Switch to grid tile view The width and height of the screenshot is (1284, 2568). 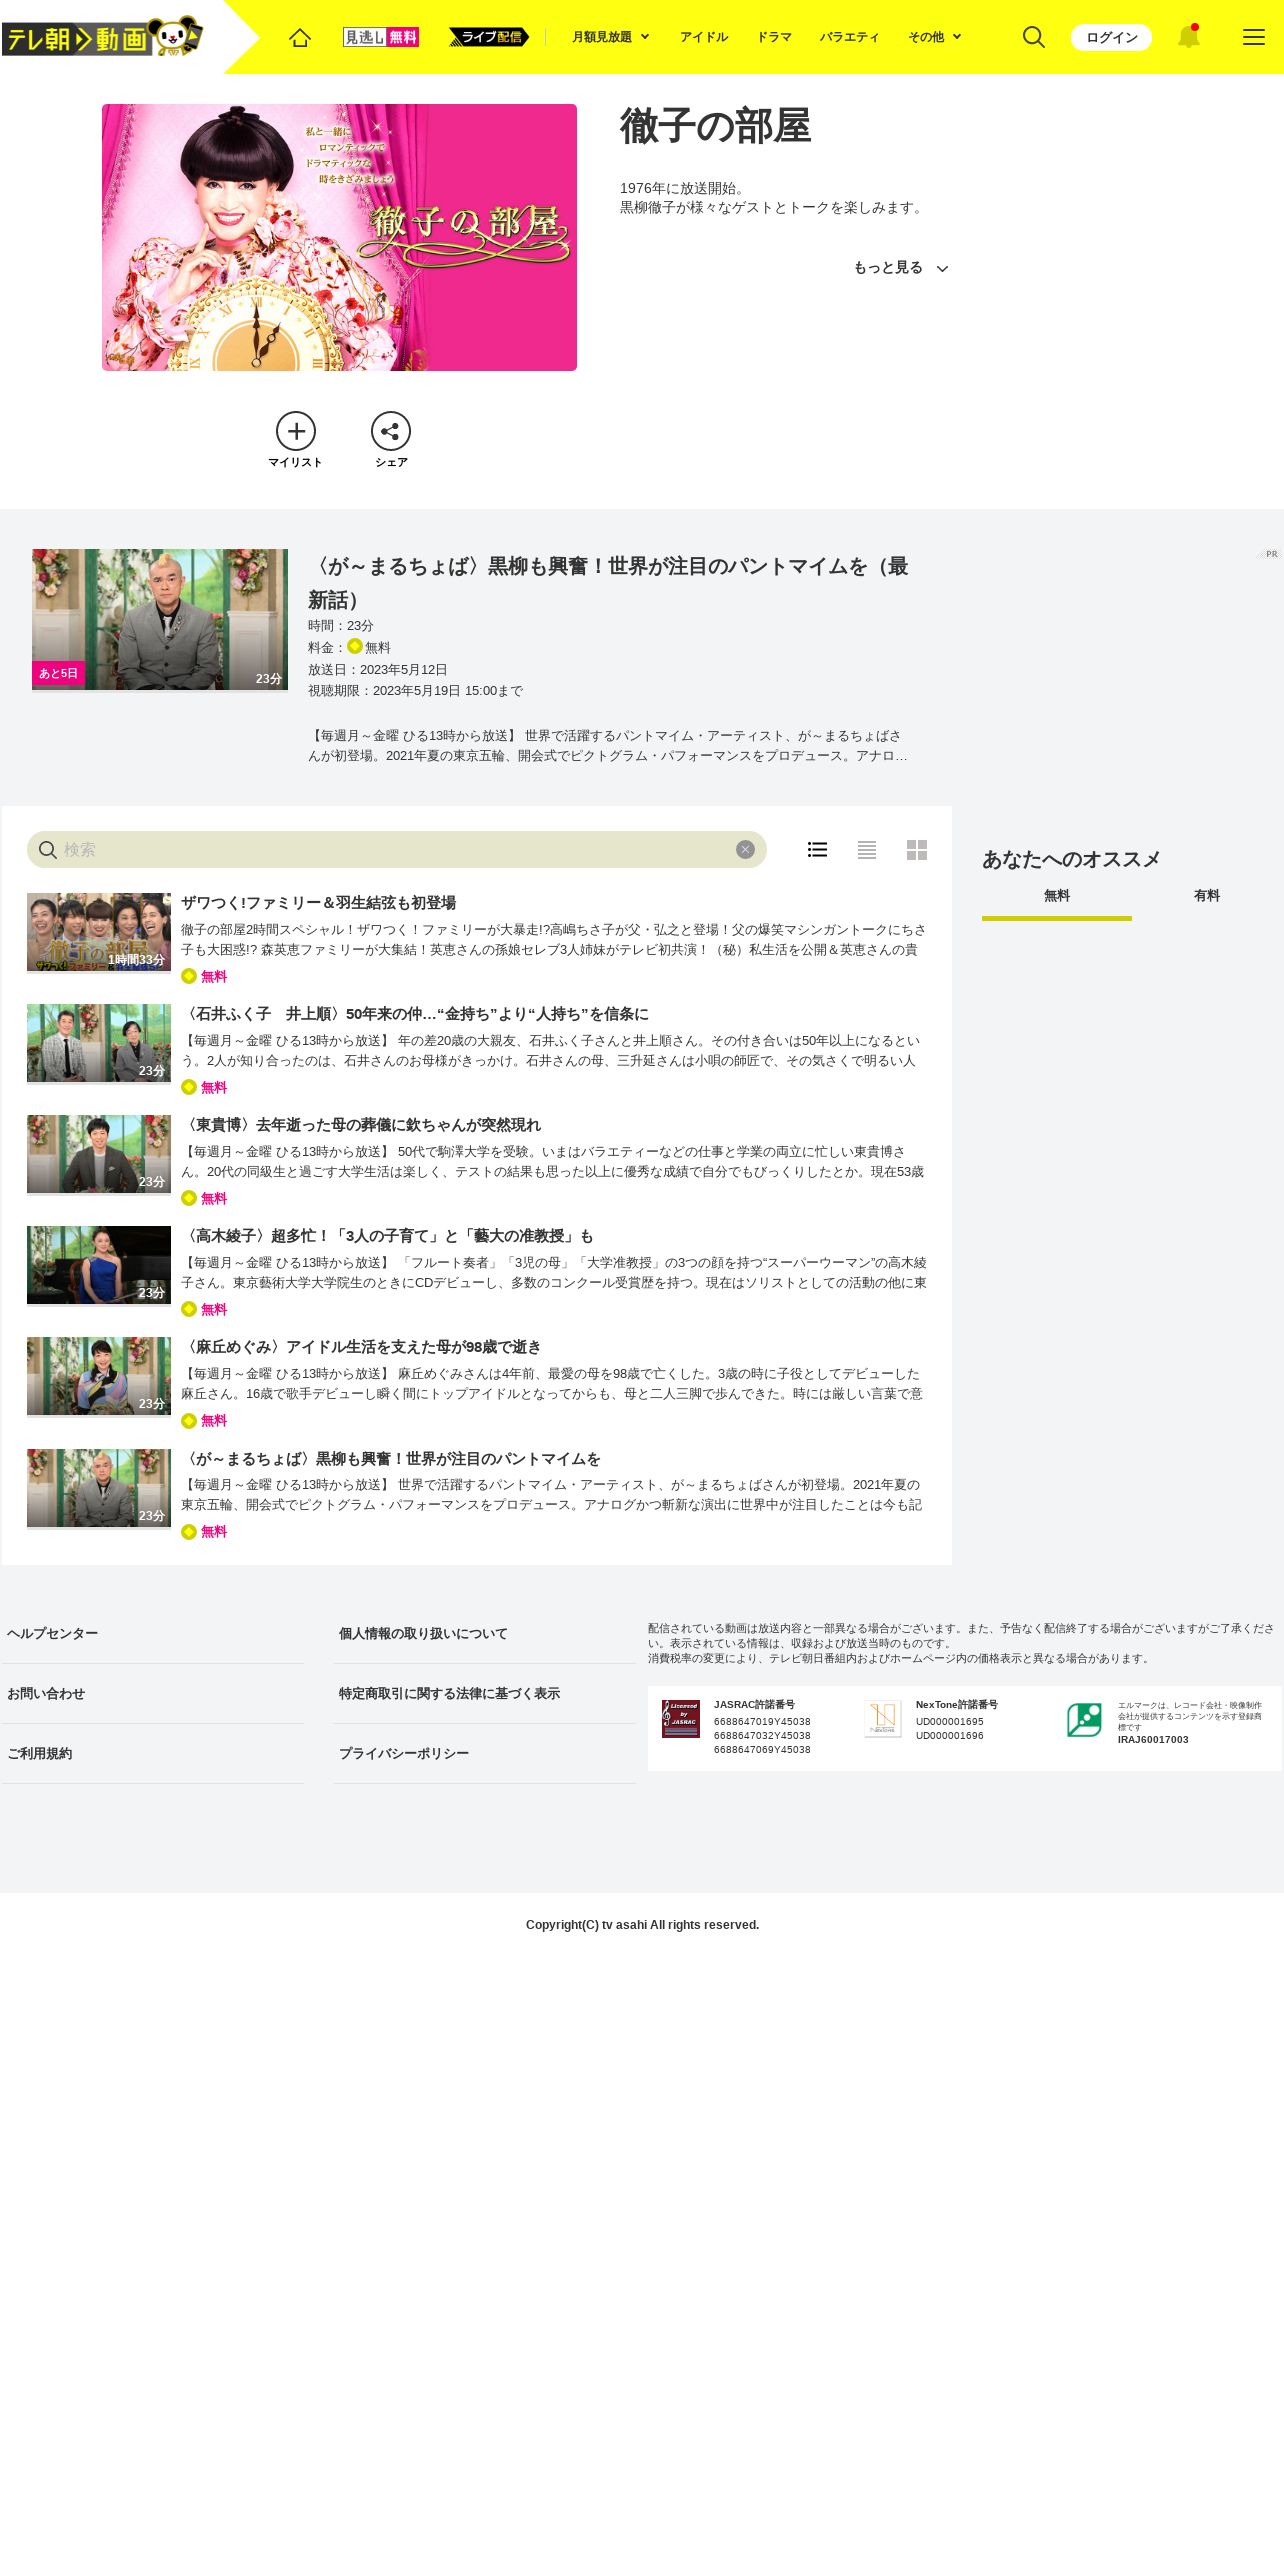(x=917, y=849)
